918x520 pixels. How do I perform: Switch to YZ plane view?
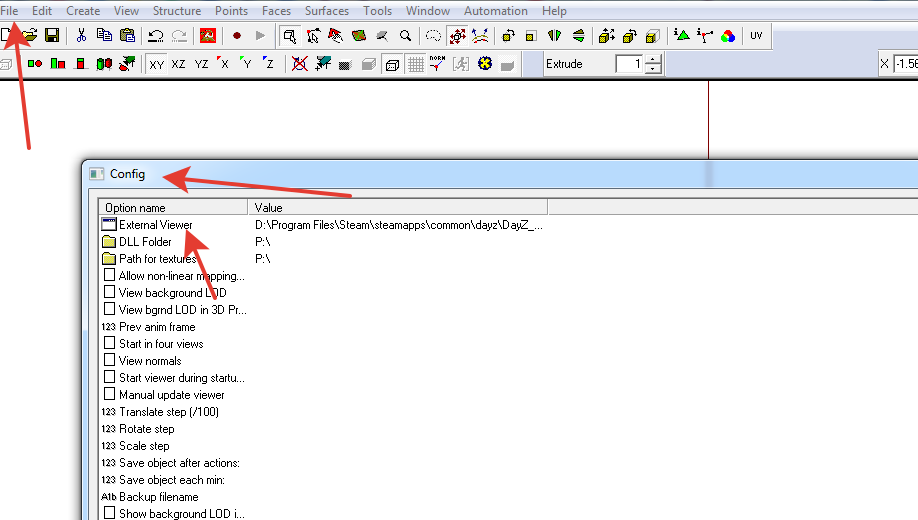coord(201,64)
